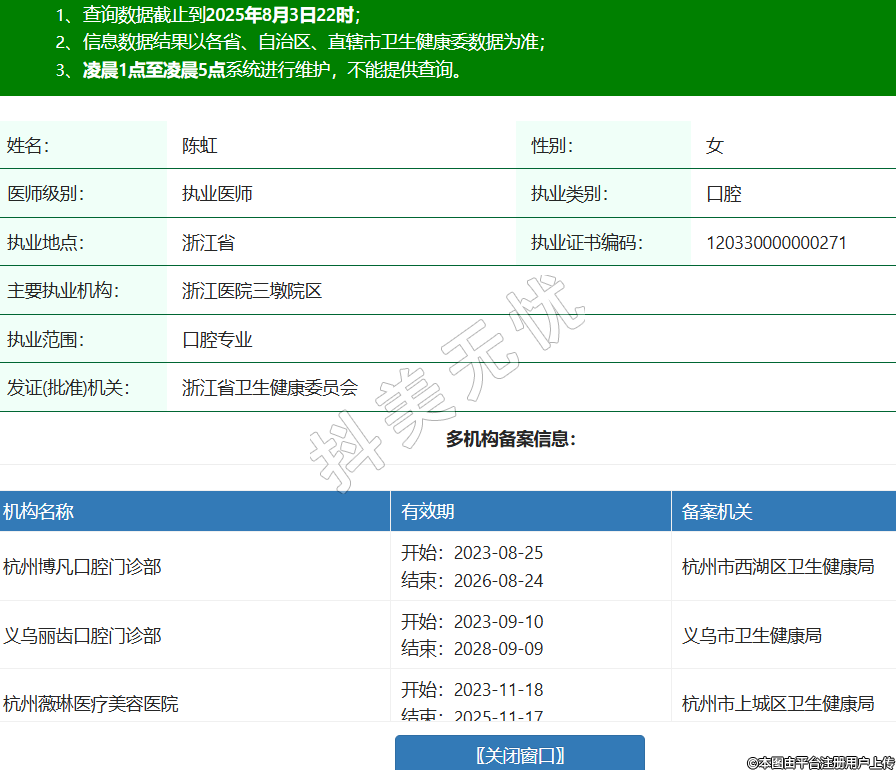Click the 浙江省卫生健康委员会 issuing authority text

click(270, 388)
